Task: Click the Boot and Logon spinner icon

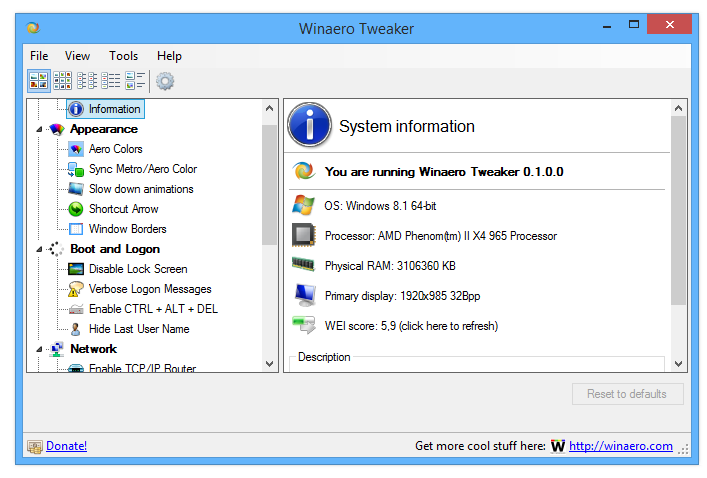Action: point(57,249)
